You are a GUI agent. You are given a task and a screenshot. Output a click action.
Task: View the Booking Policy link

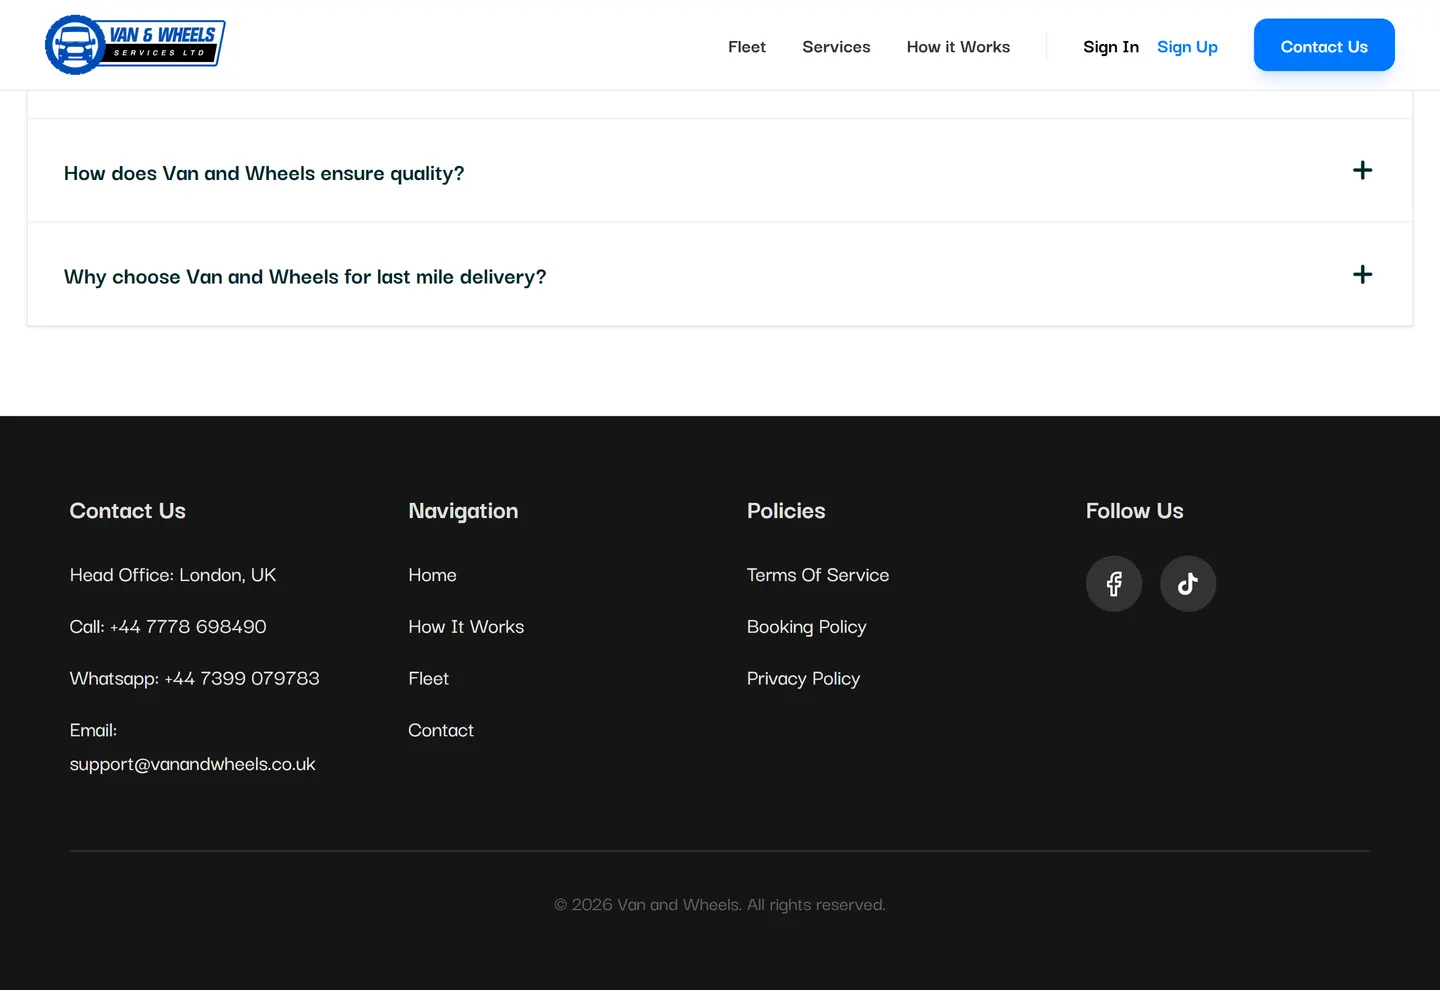pos(807,627)
